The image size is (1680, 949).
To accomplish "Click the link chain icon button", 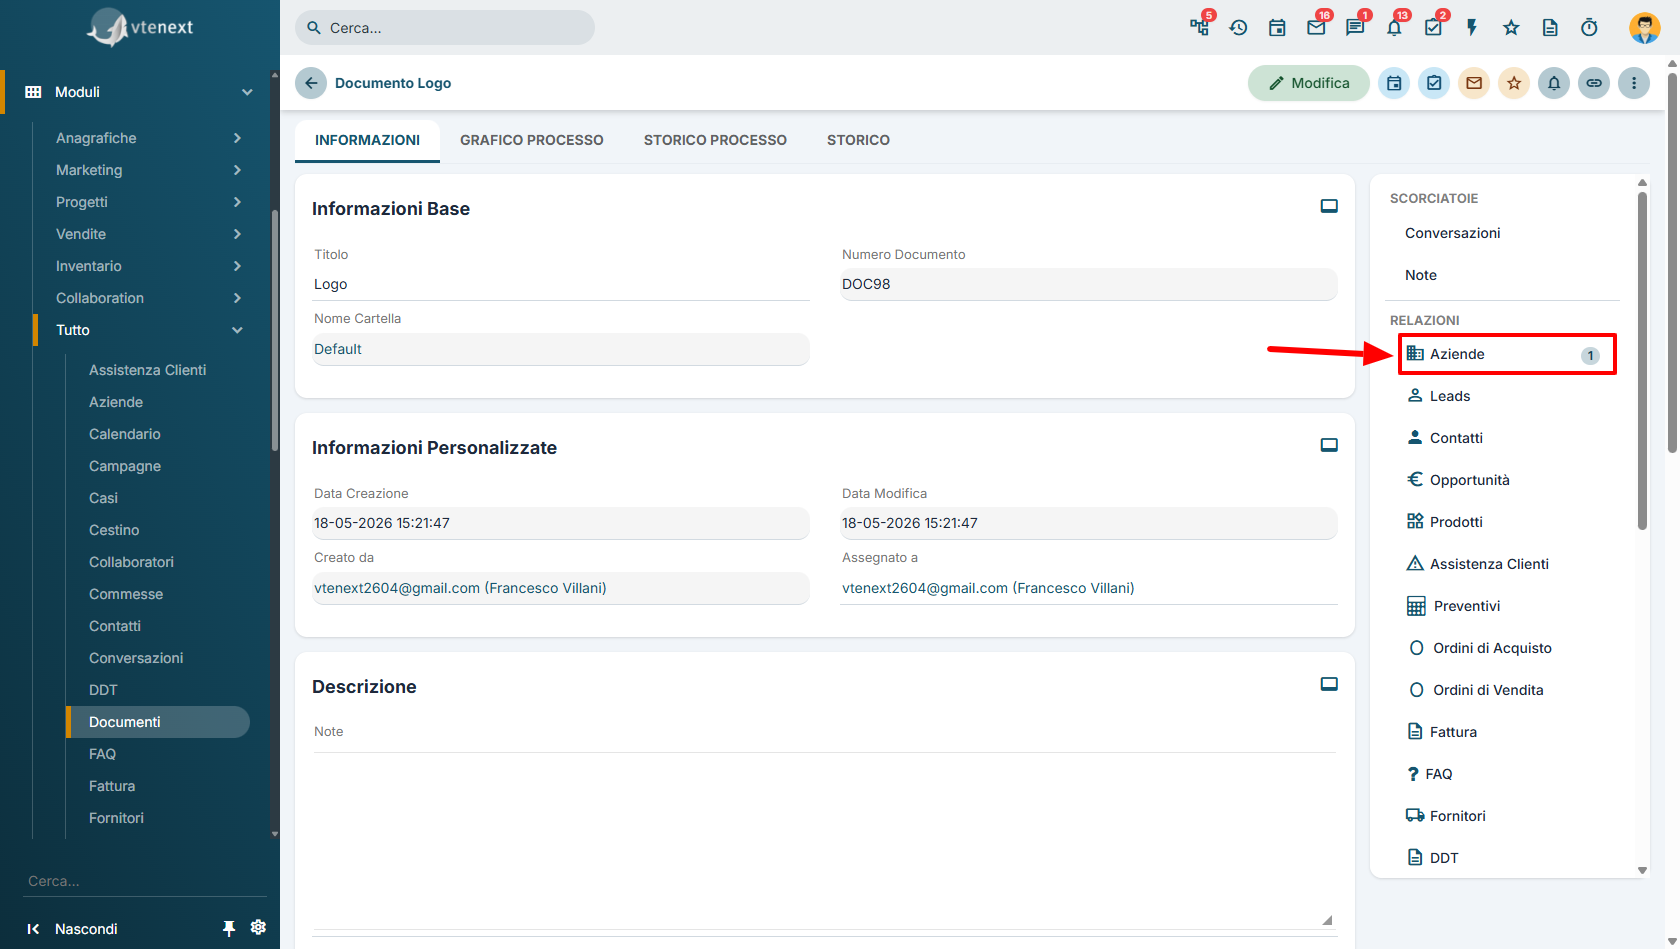I will tap(1594, 83).
